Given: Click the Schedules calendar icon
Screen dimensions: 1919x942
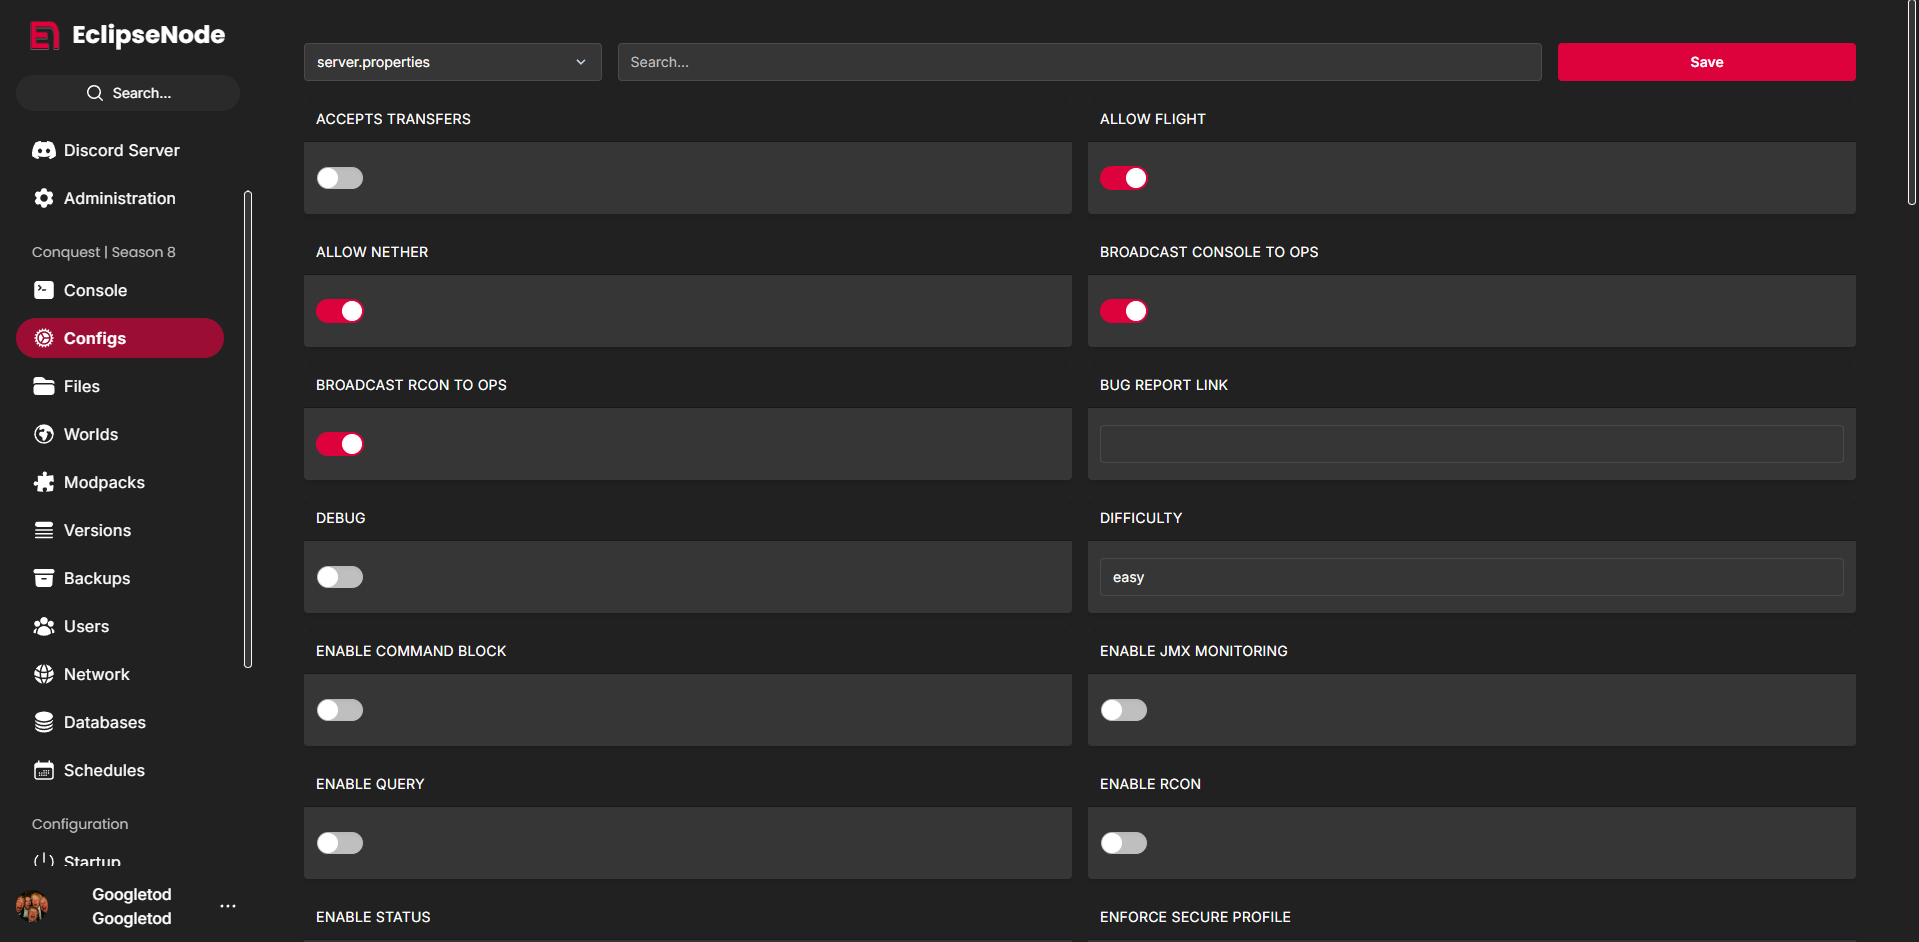Looking at the screenshot, I should [x=44, y=770].
